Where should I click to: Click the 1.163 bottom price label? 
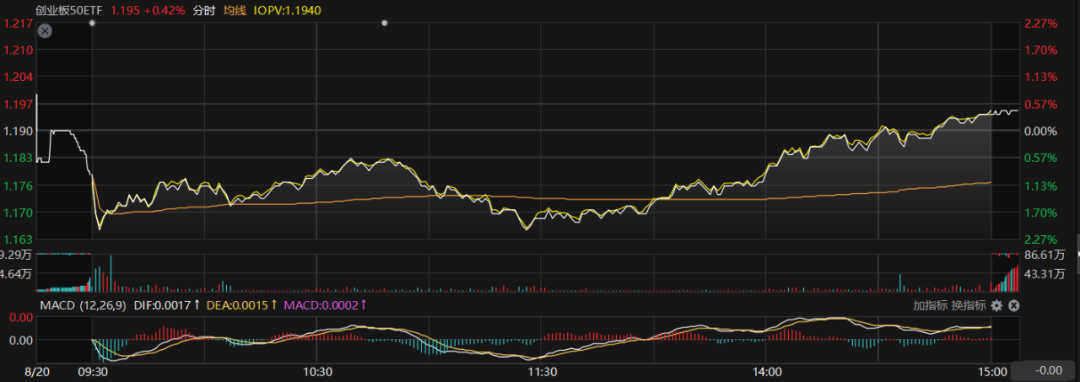pyautogui.click(x=17, y=239)
